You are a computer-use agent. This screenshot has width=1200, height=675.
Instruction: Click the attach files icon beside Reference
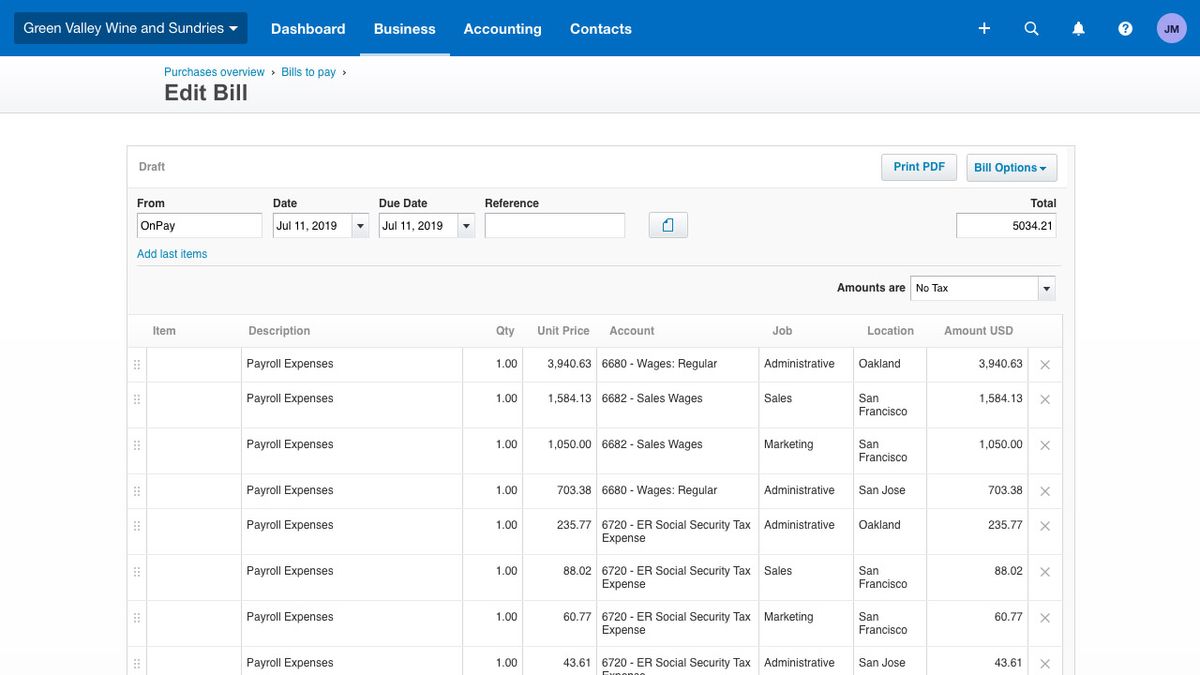pos(668,226)
